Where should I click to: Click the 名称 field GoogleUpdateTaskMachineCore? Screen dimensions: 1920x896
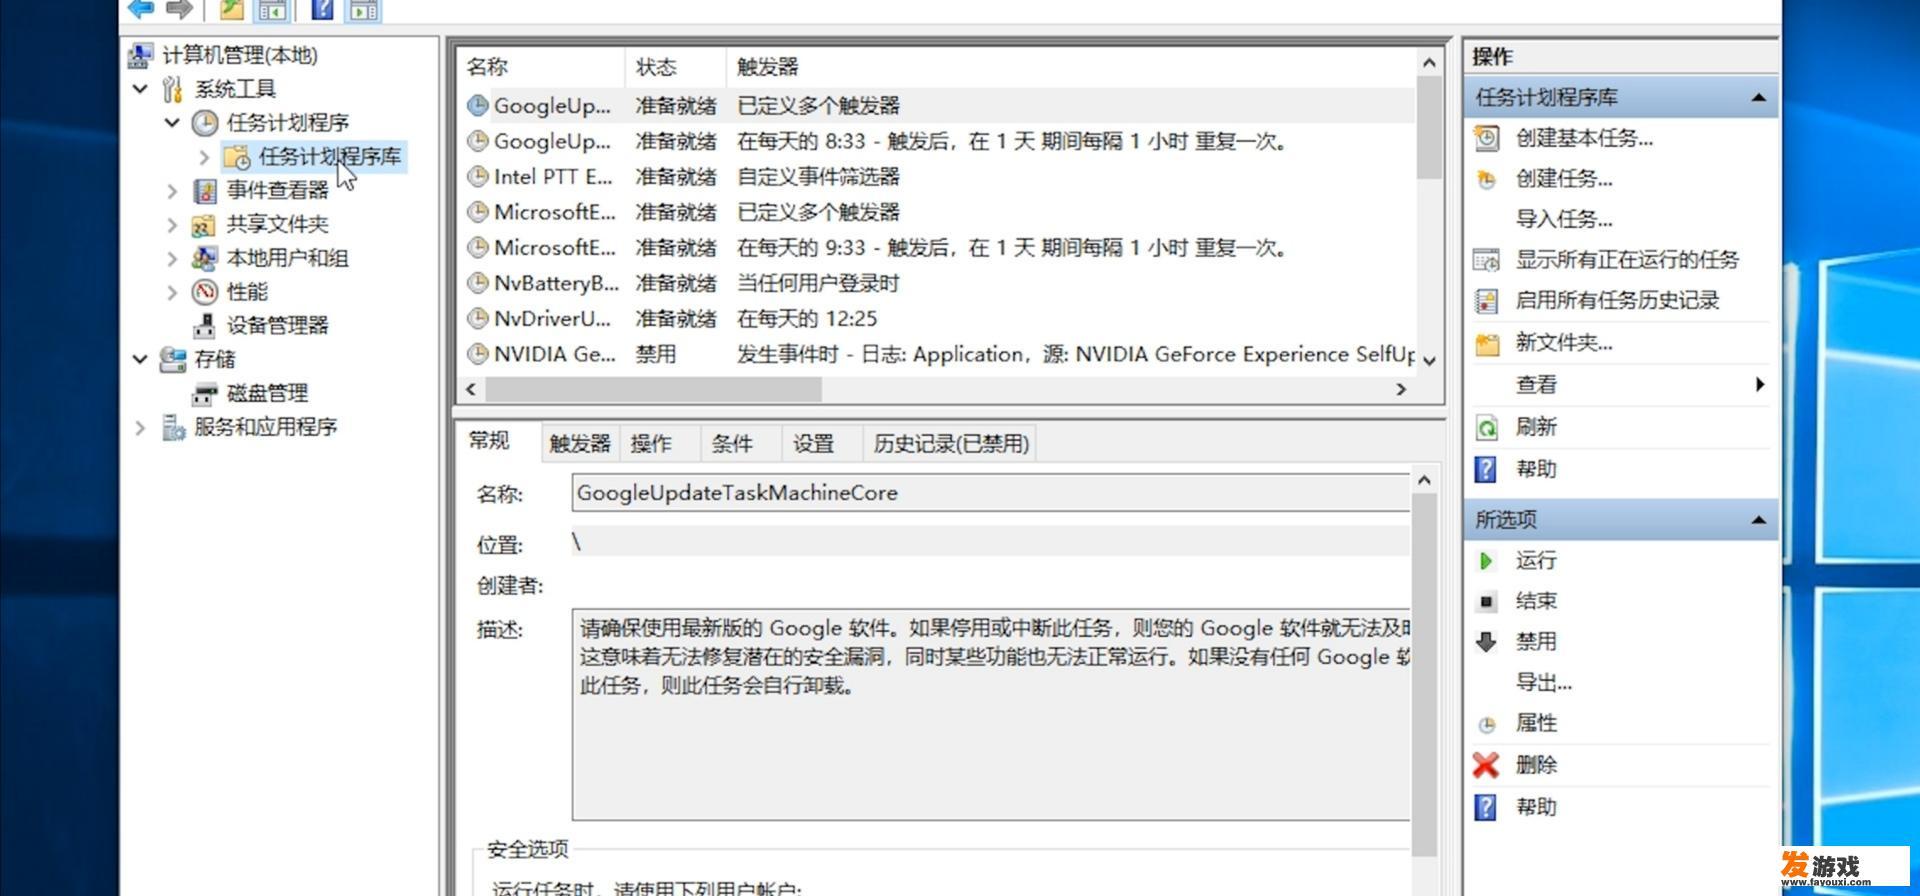coord(991,493)
